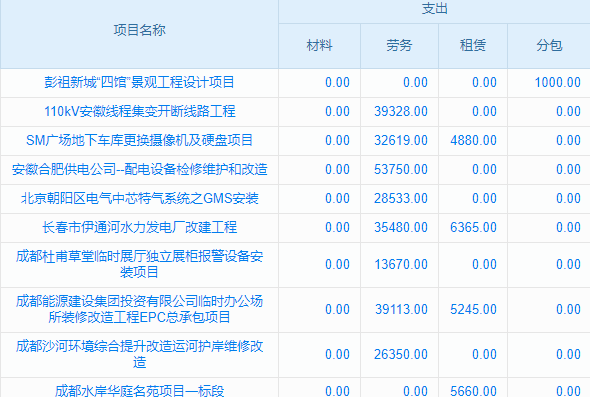
Task: Open project 北京朝阳区电气中芯特气系统之GMS安装
Action: pos(140,198)
